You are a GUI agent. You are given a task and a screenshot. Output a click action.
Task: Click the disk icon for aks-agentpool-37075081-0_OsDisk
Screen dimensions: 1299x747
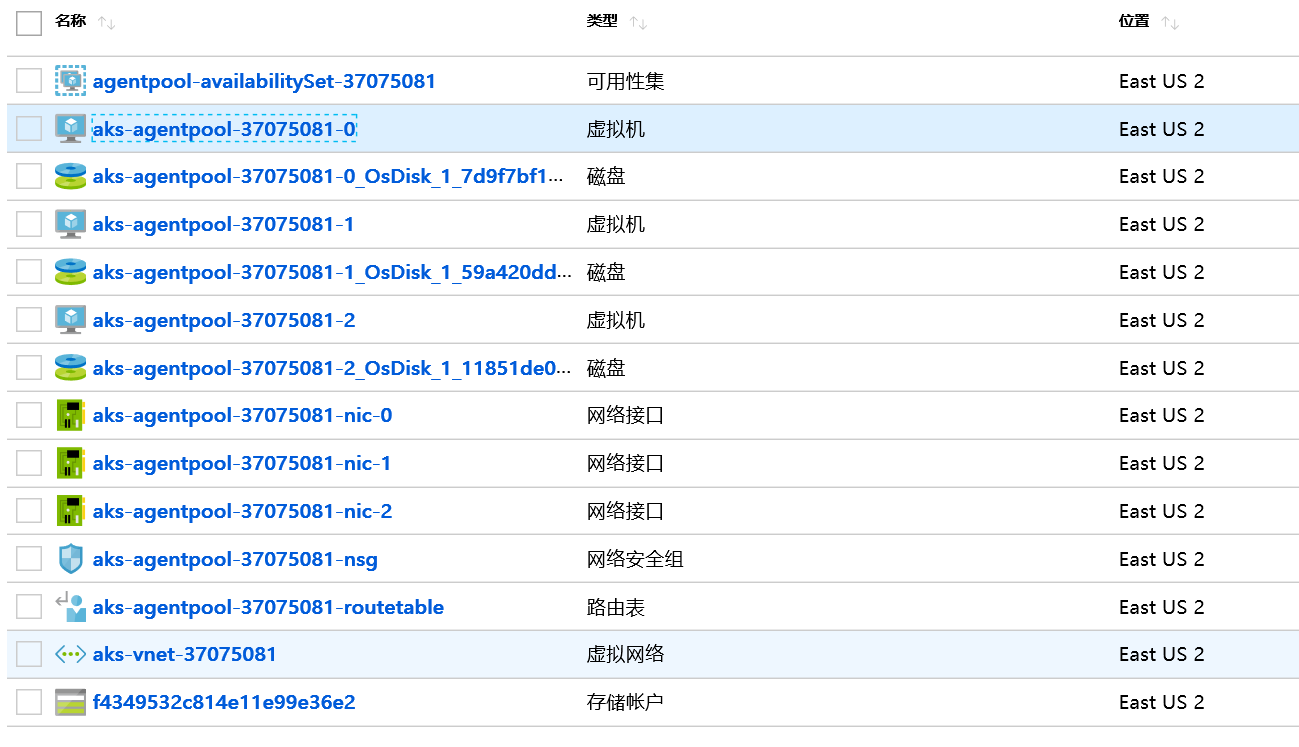coord(70,176)
